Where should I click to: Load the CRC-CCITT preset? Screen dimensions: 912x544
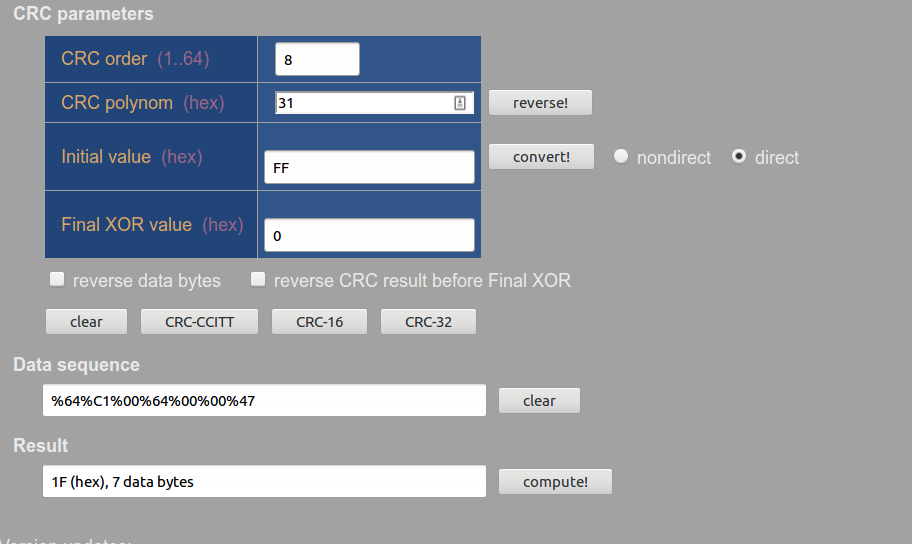pyautogui.click(x=199, y=321)
